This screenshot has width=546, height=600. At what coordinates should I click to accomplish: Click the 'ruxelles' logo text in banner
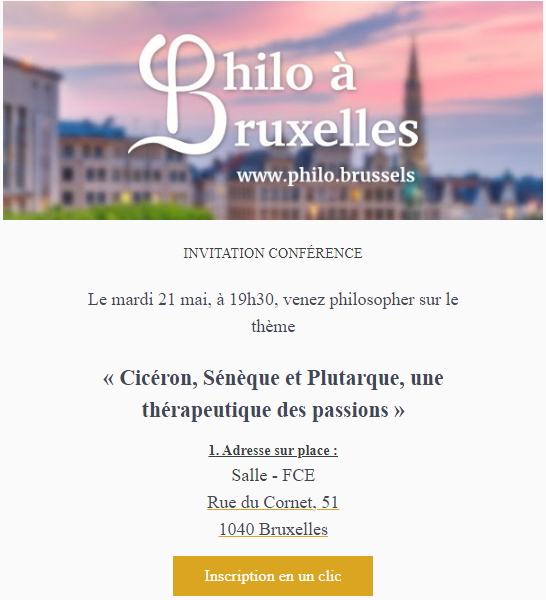click(326, 129)
